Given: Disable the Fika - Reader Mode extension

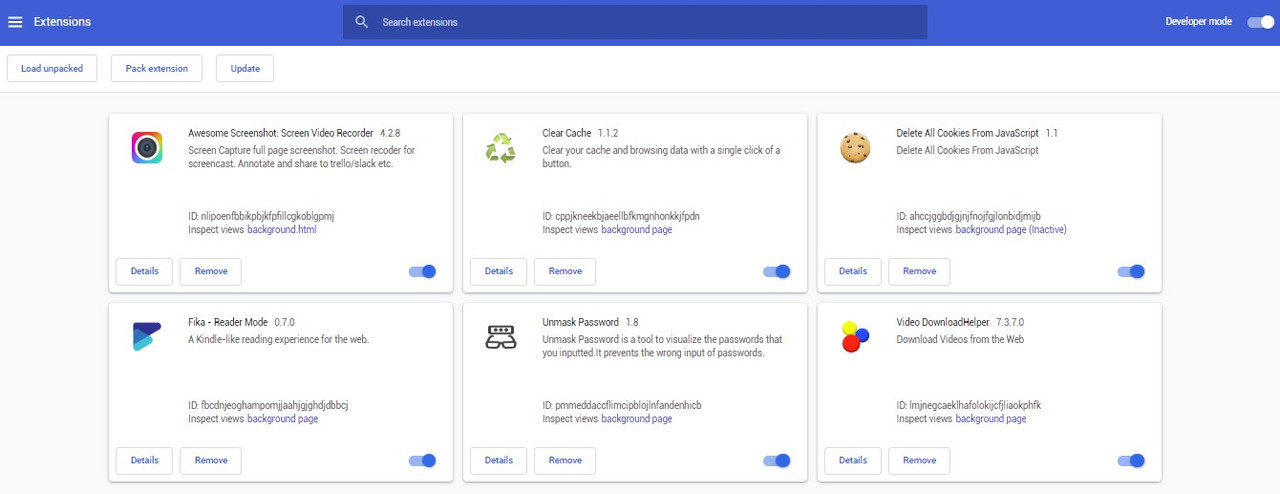Looking at the screenshot, I should (x=423, y=461).
